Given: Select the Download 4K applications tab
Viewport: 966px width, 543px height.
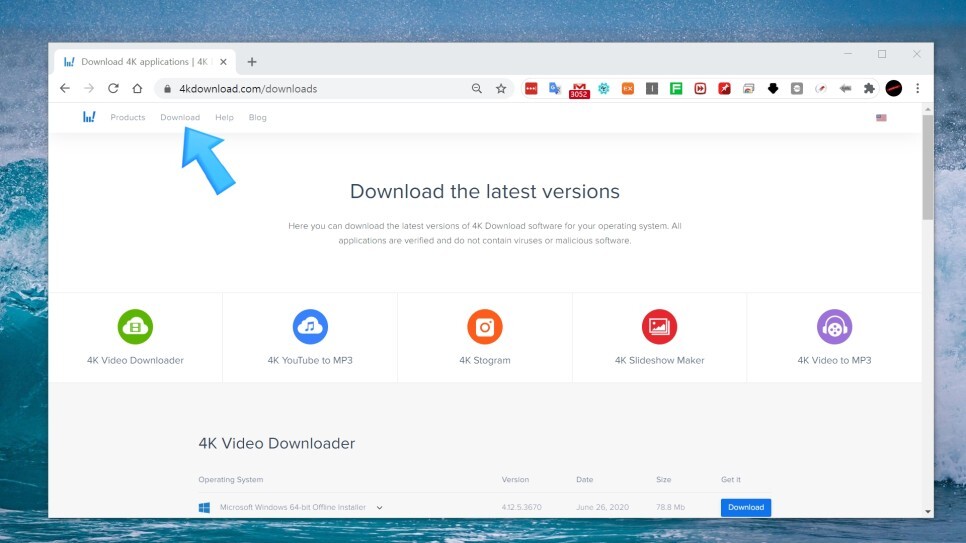Looking at the screenshot, I should click(145, 62).
